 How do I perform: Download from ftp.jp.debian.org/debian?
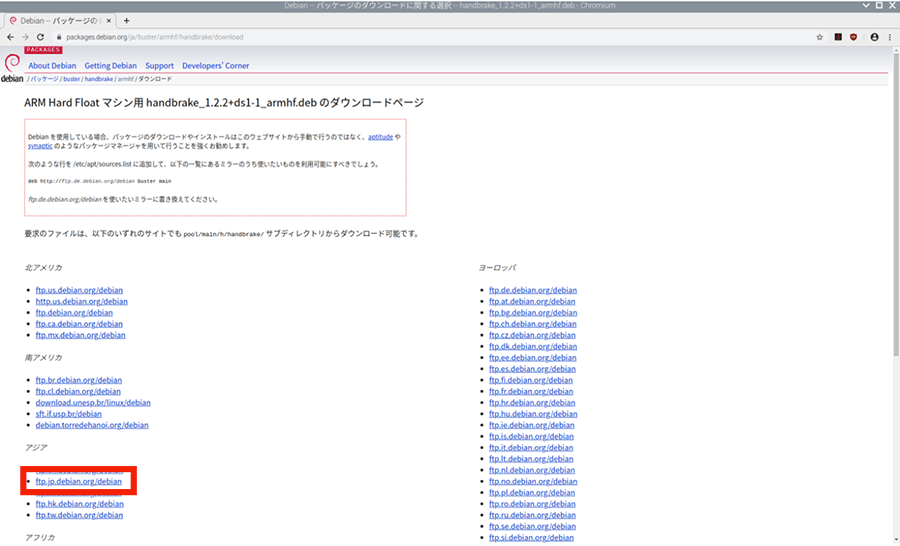[79, 482]
